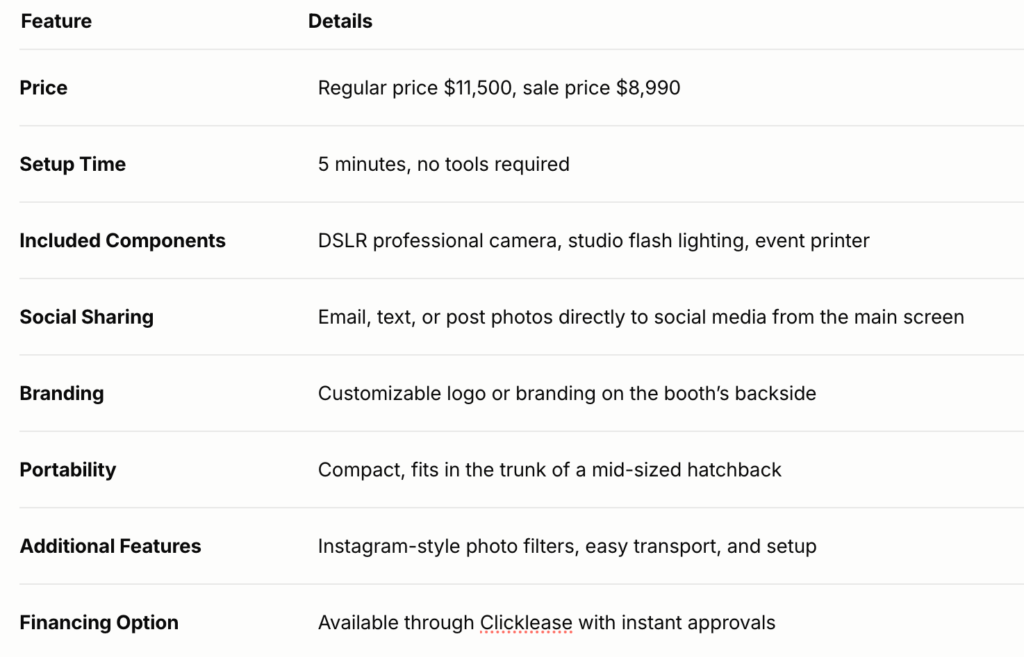This screenshot has width=1024, height=657.
Task: Select the Additional Features row label
Action: click(x=111, y=546)
